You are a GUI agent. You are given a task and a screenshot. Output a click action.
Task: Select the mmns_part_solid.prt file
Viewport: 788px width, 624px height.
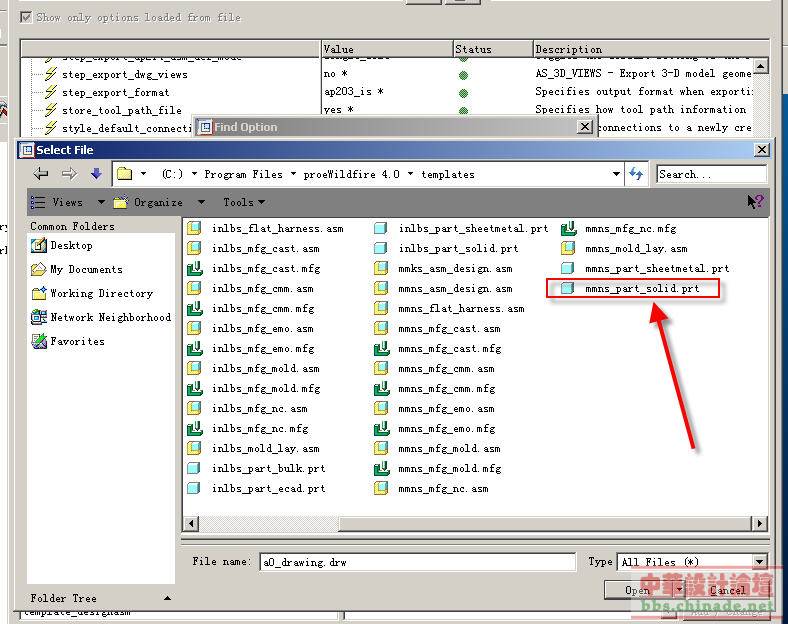point(641,289)
